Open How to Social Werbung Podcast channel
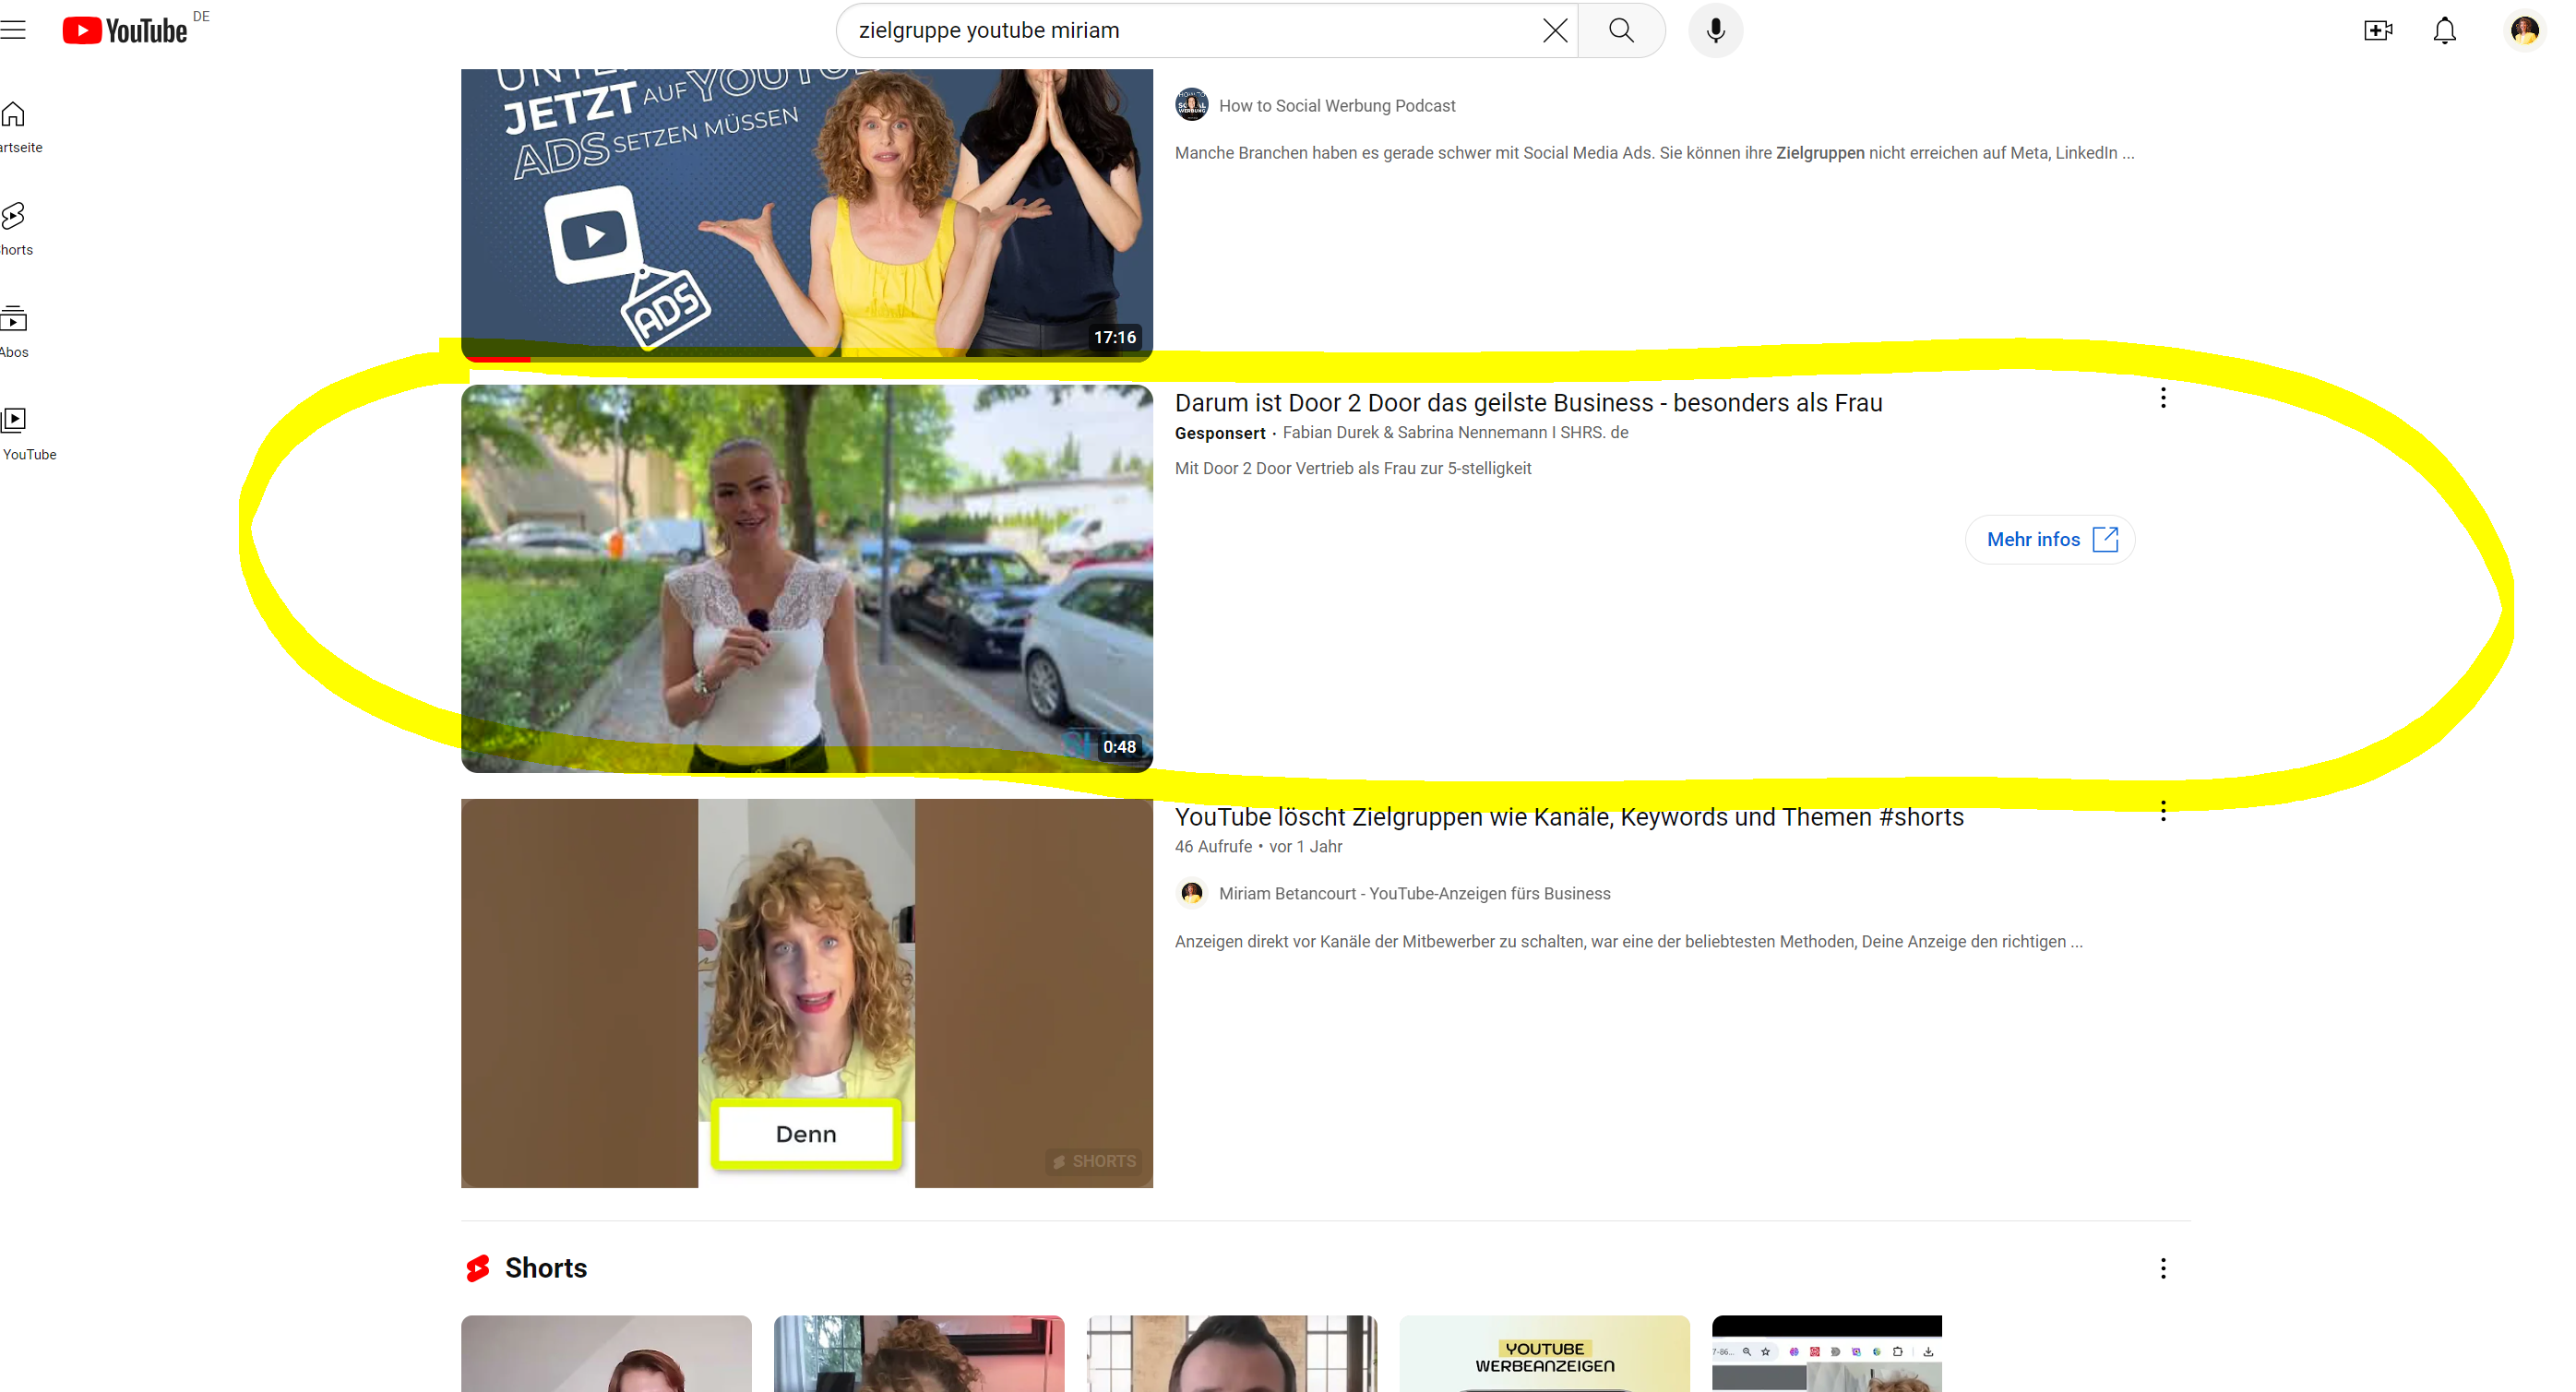 [x=1336, y=106]
